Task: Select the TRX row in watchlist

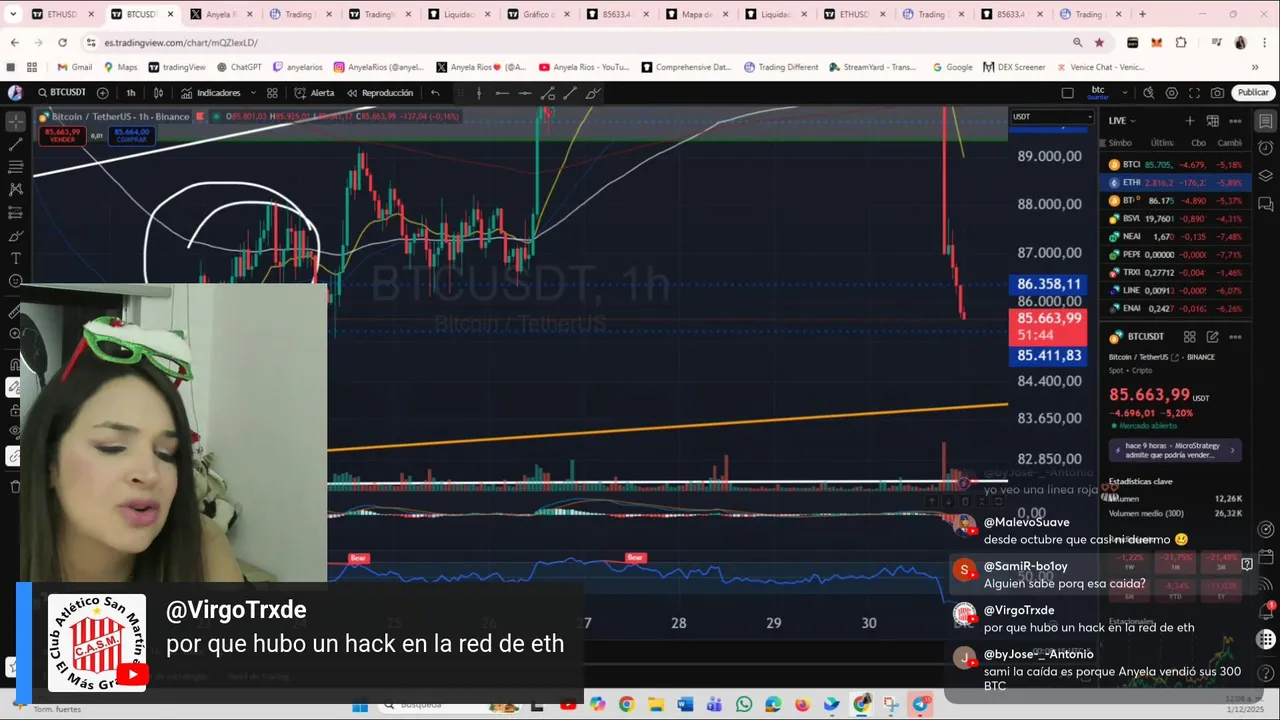Action: (1176, 273)
